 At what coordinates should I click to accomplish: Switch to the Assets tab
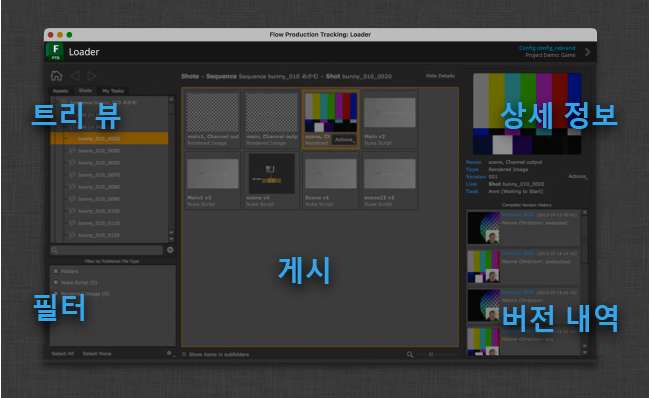click(x=60, y=91)
